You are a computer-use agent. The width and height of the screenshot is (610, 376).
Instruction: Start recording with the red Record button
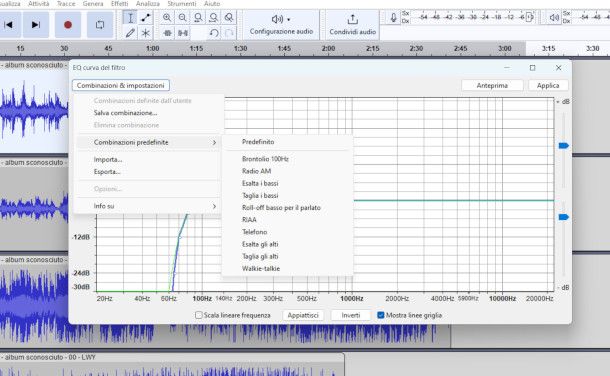(x=68, y=25)
